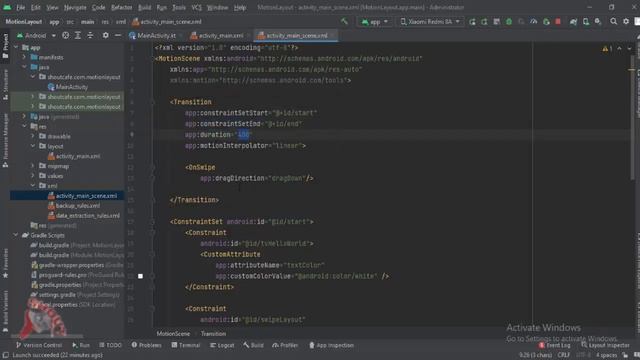Screen dimensions: 640x360
Task: Open the Logcat tool window
Action: [x=222, y=345]
